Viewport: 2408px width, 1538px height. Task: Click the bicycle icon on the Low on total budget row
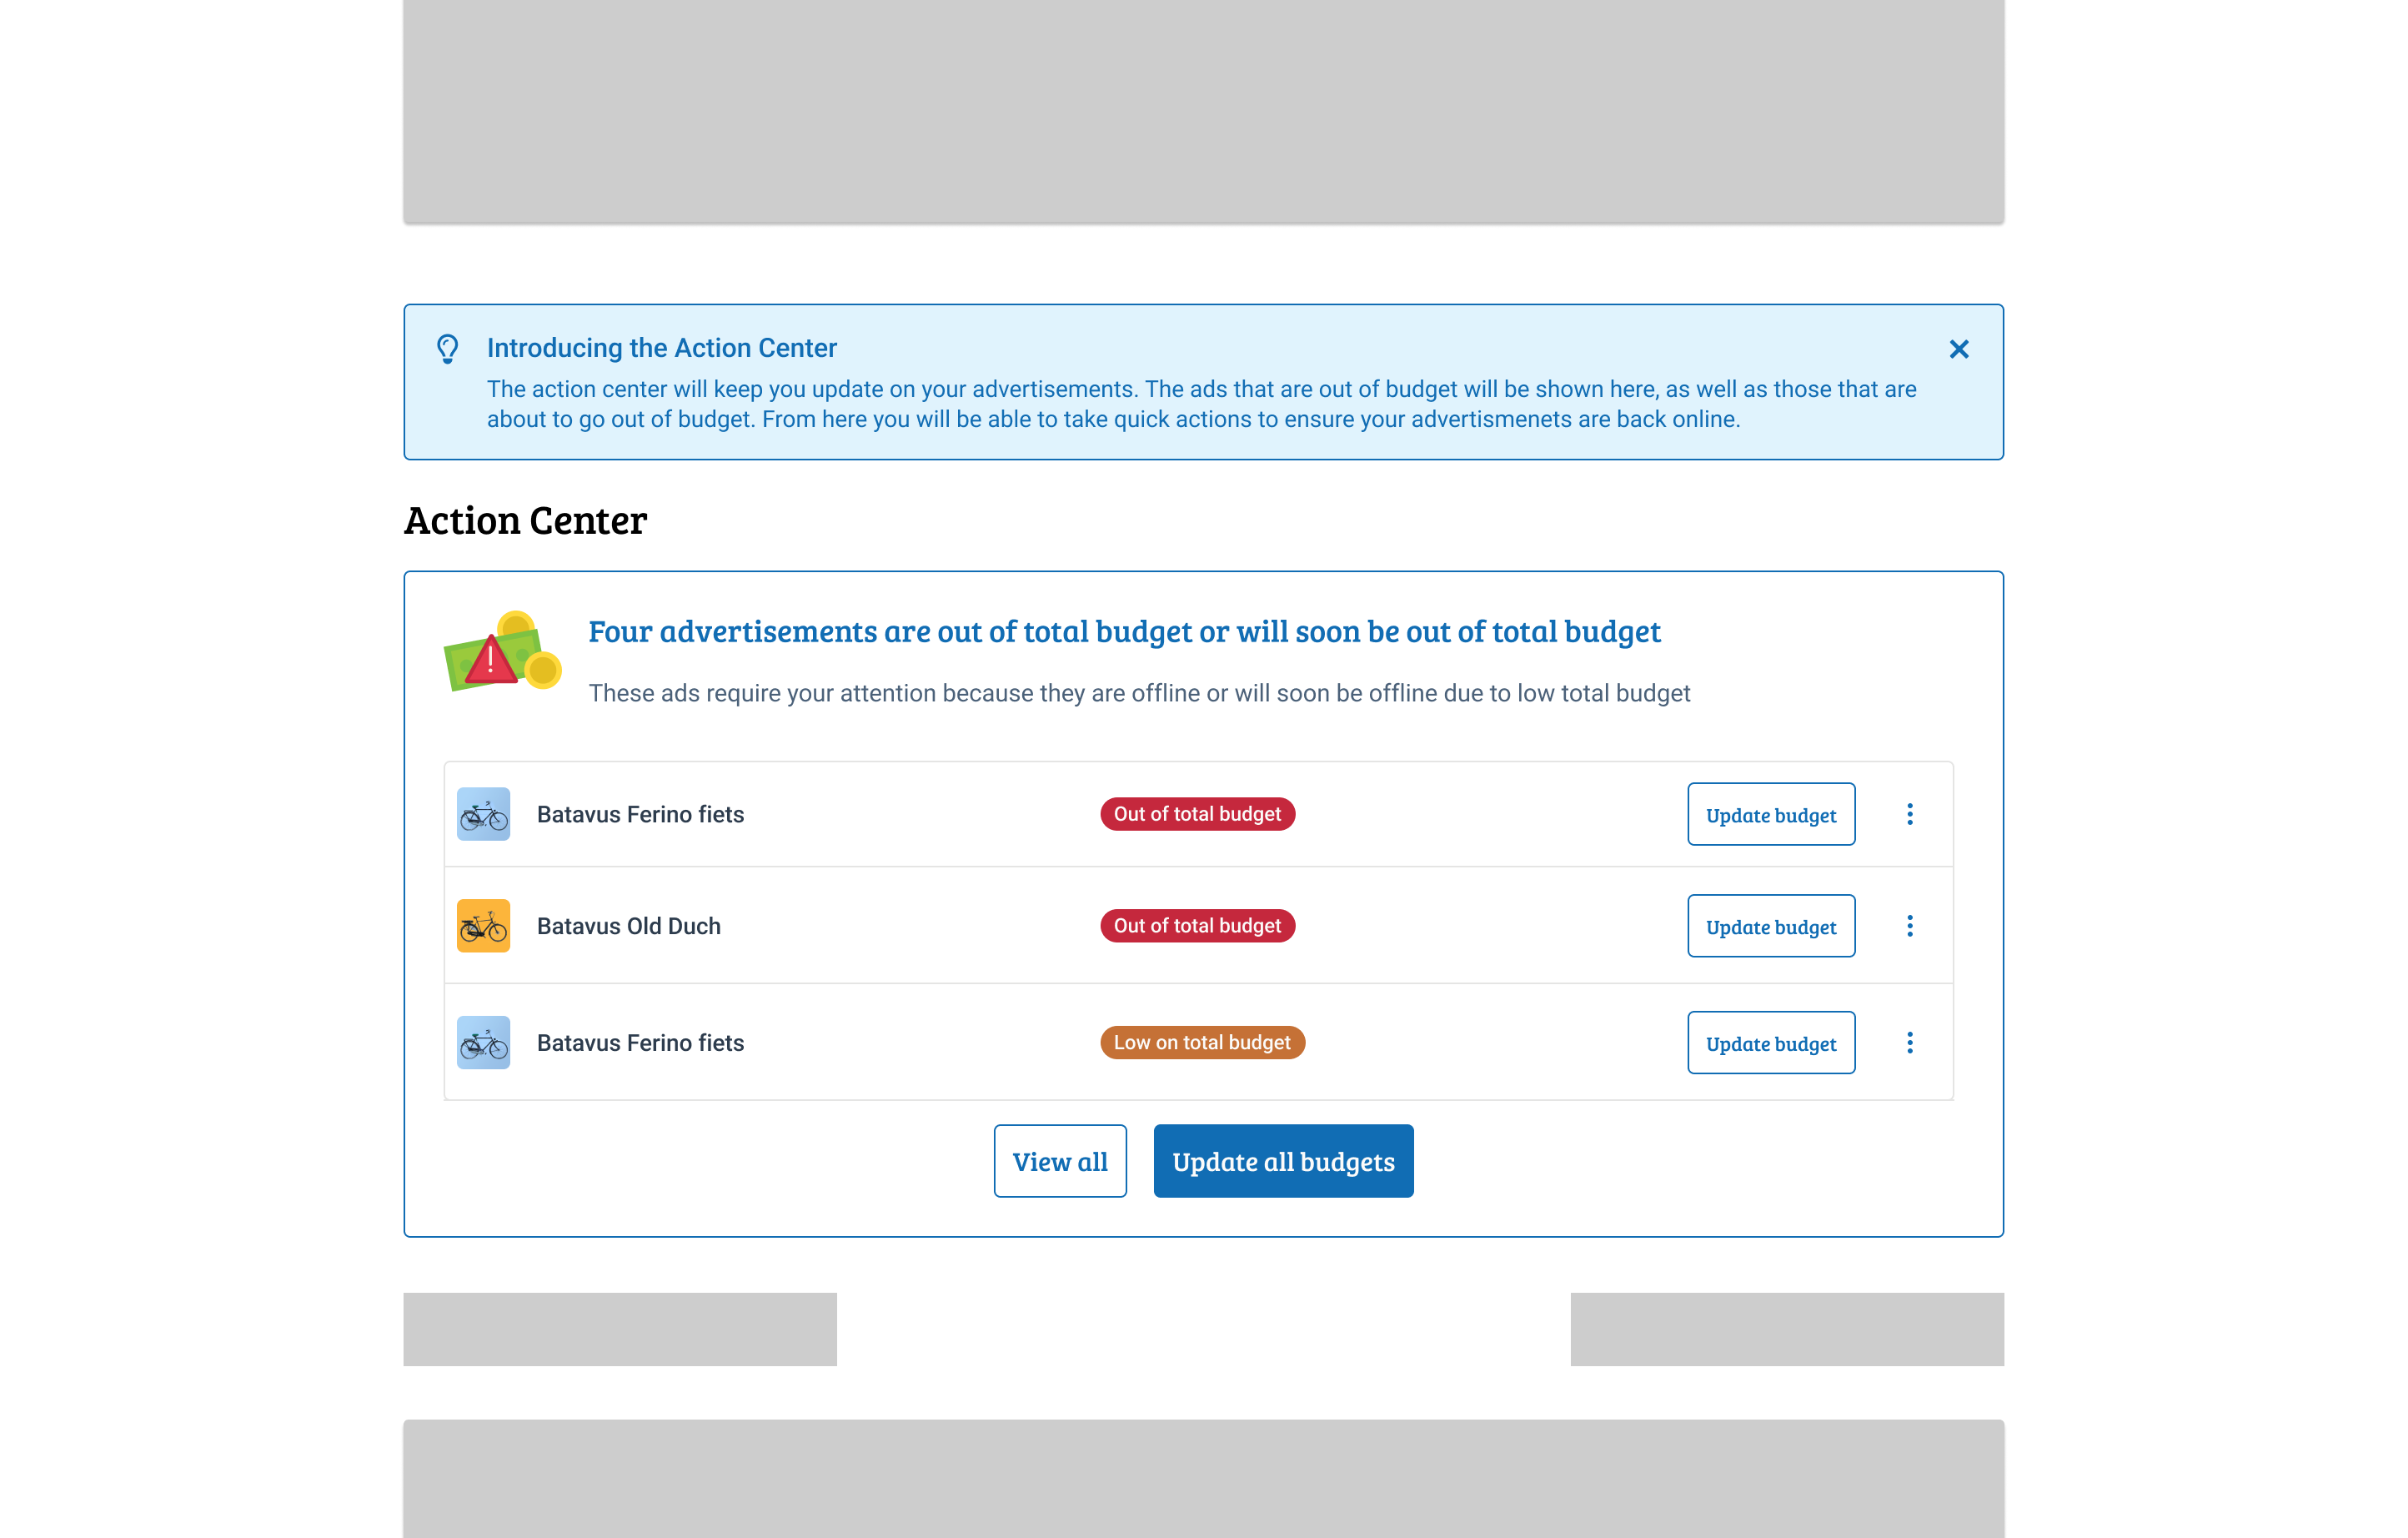[483, 1042]
